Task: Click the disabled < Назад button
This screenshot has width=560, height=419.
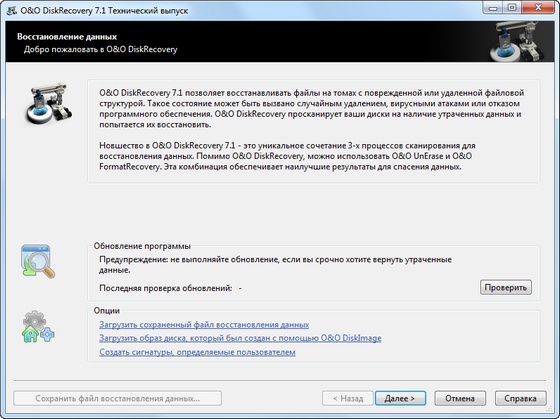Action: (348, 398)
